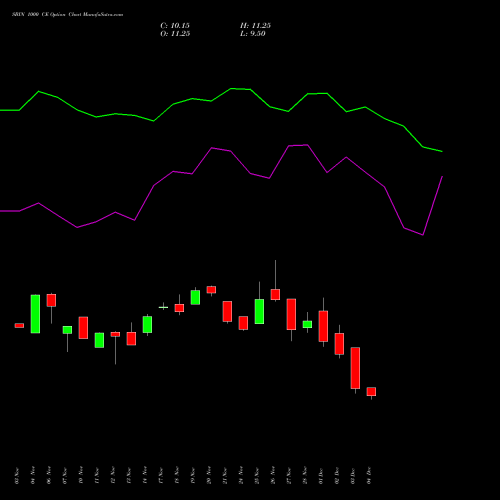The image size is (500, 500).
Task: Click the chart title text at top left
Action: pos(67,15)
